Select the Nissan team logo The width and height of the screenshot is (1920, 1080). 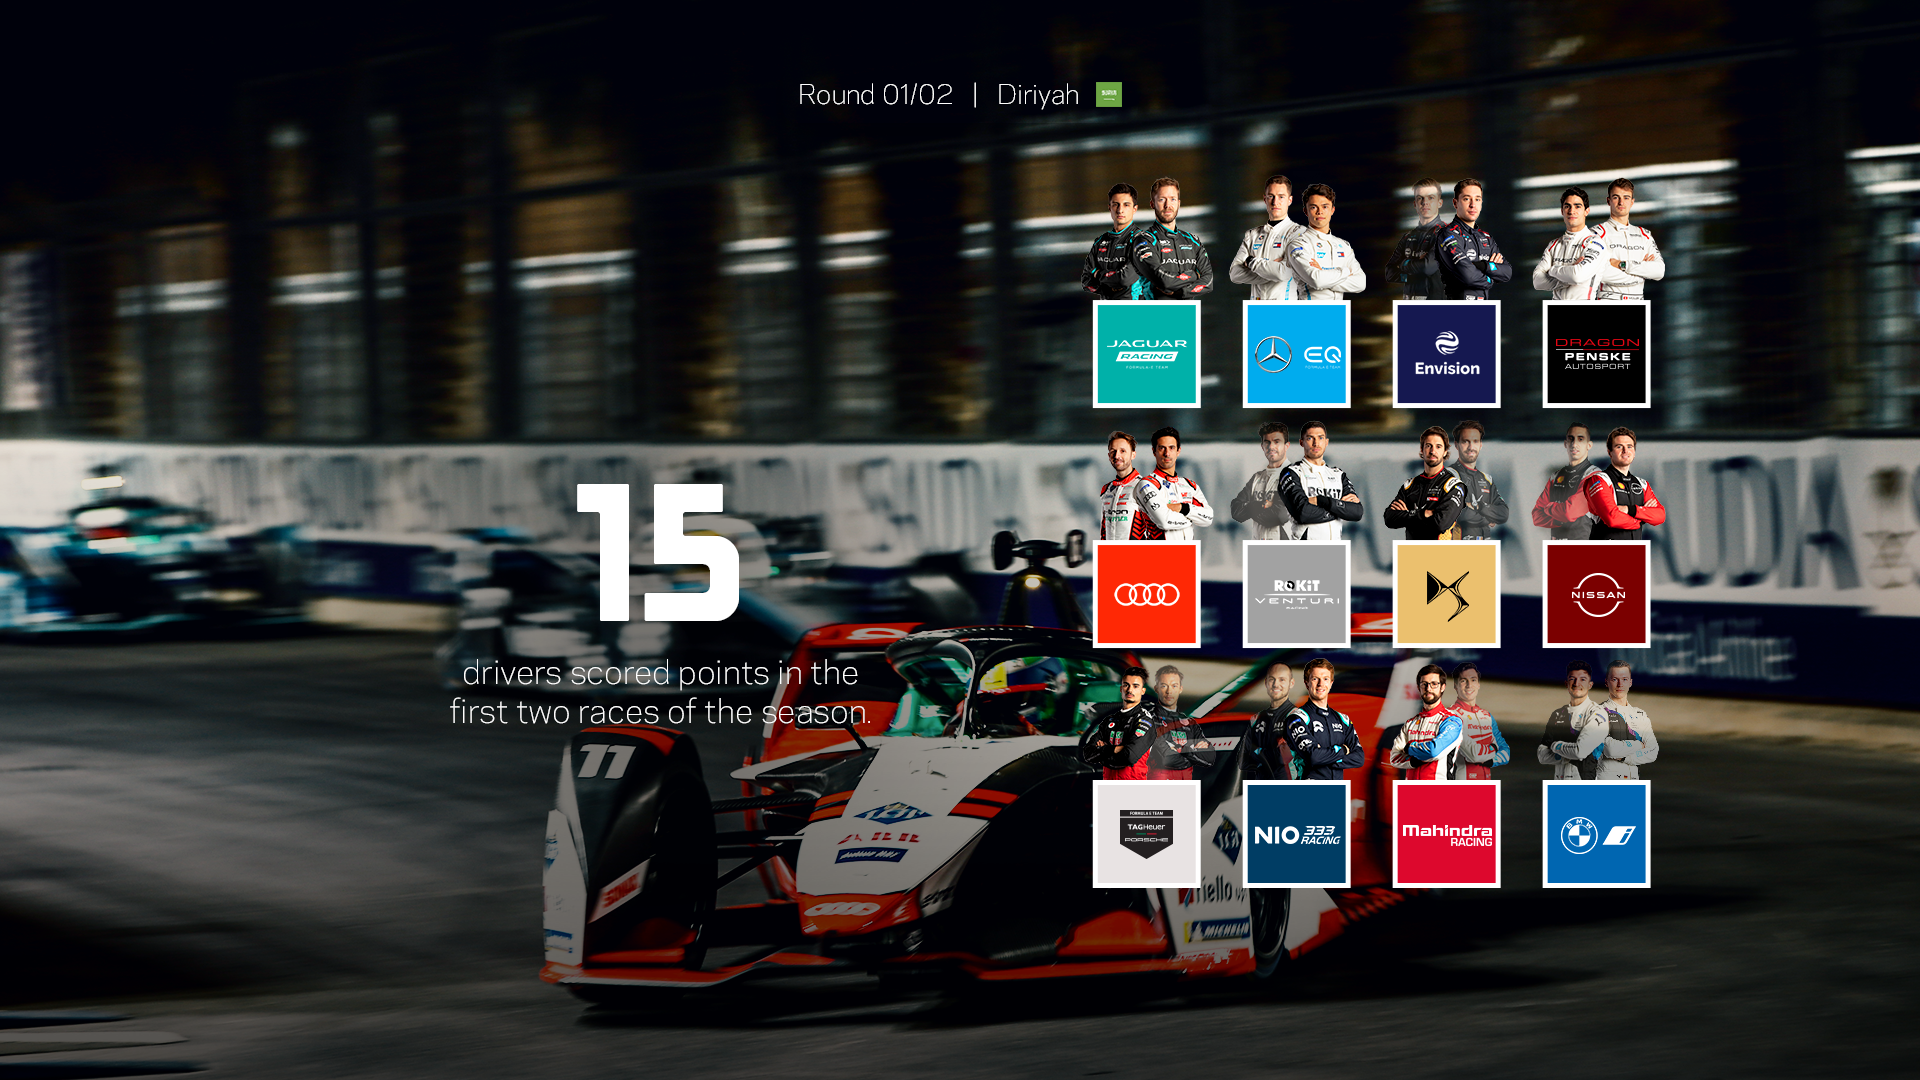(x=1596, y=594)
